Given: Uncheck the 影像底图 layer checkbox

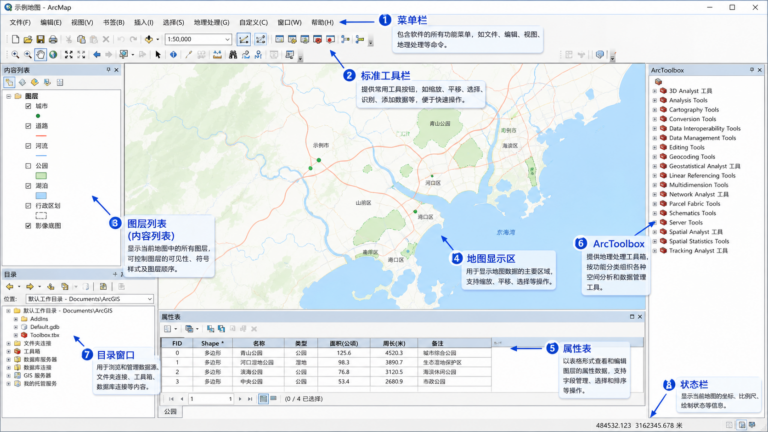Looking at the screenshot, I should (x=28, y=226).
